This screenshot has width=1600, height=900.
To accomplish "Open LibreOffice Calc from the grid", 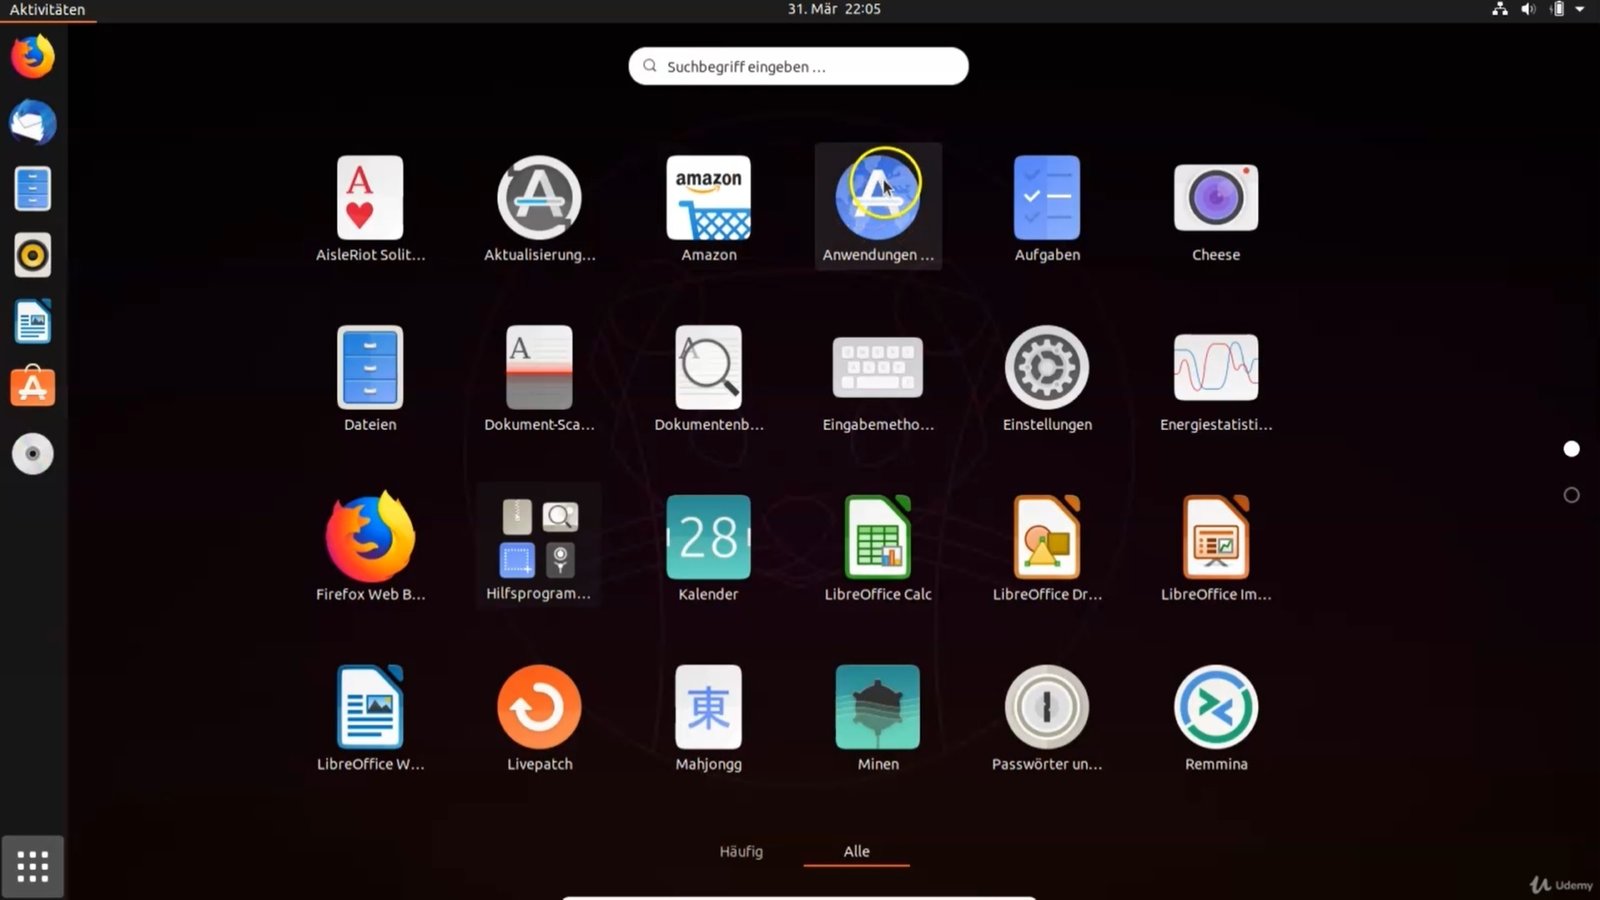I will pyautogui.click(x=877, y=538).
